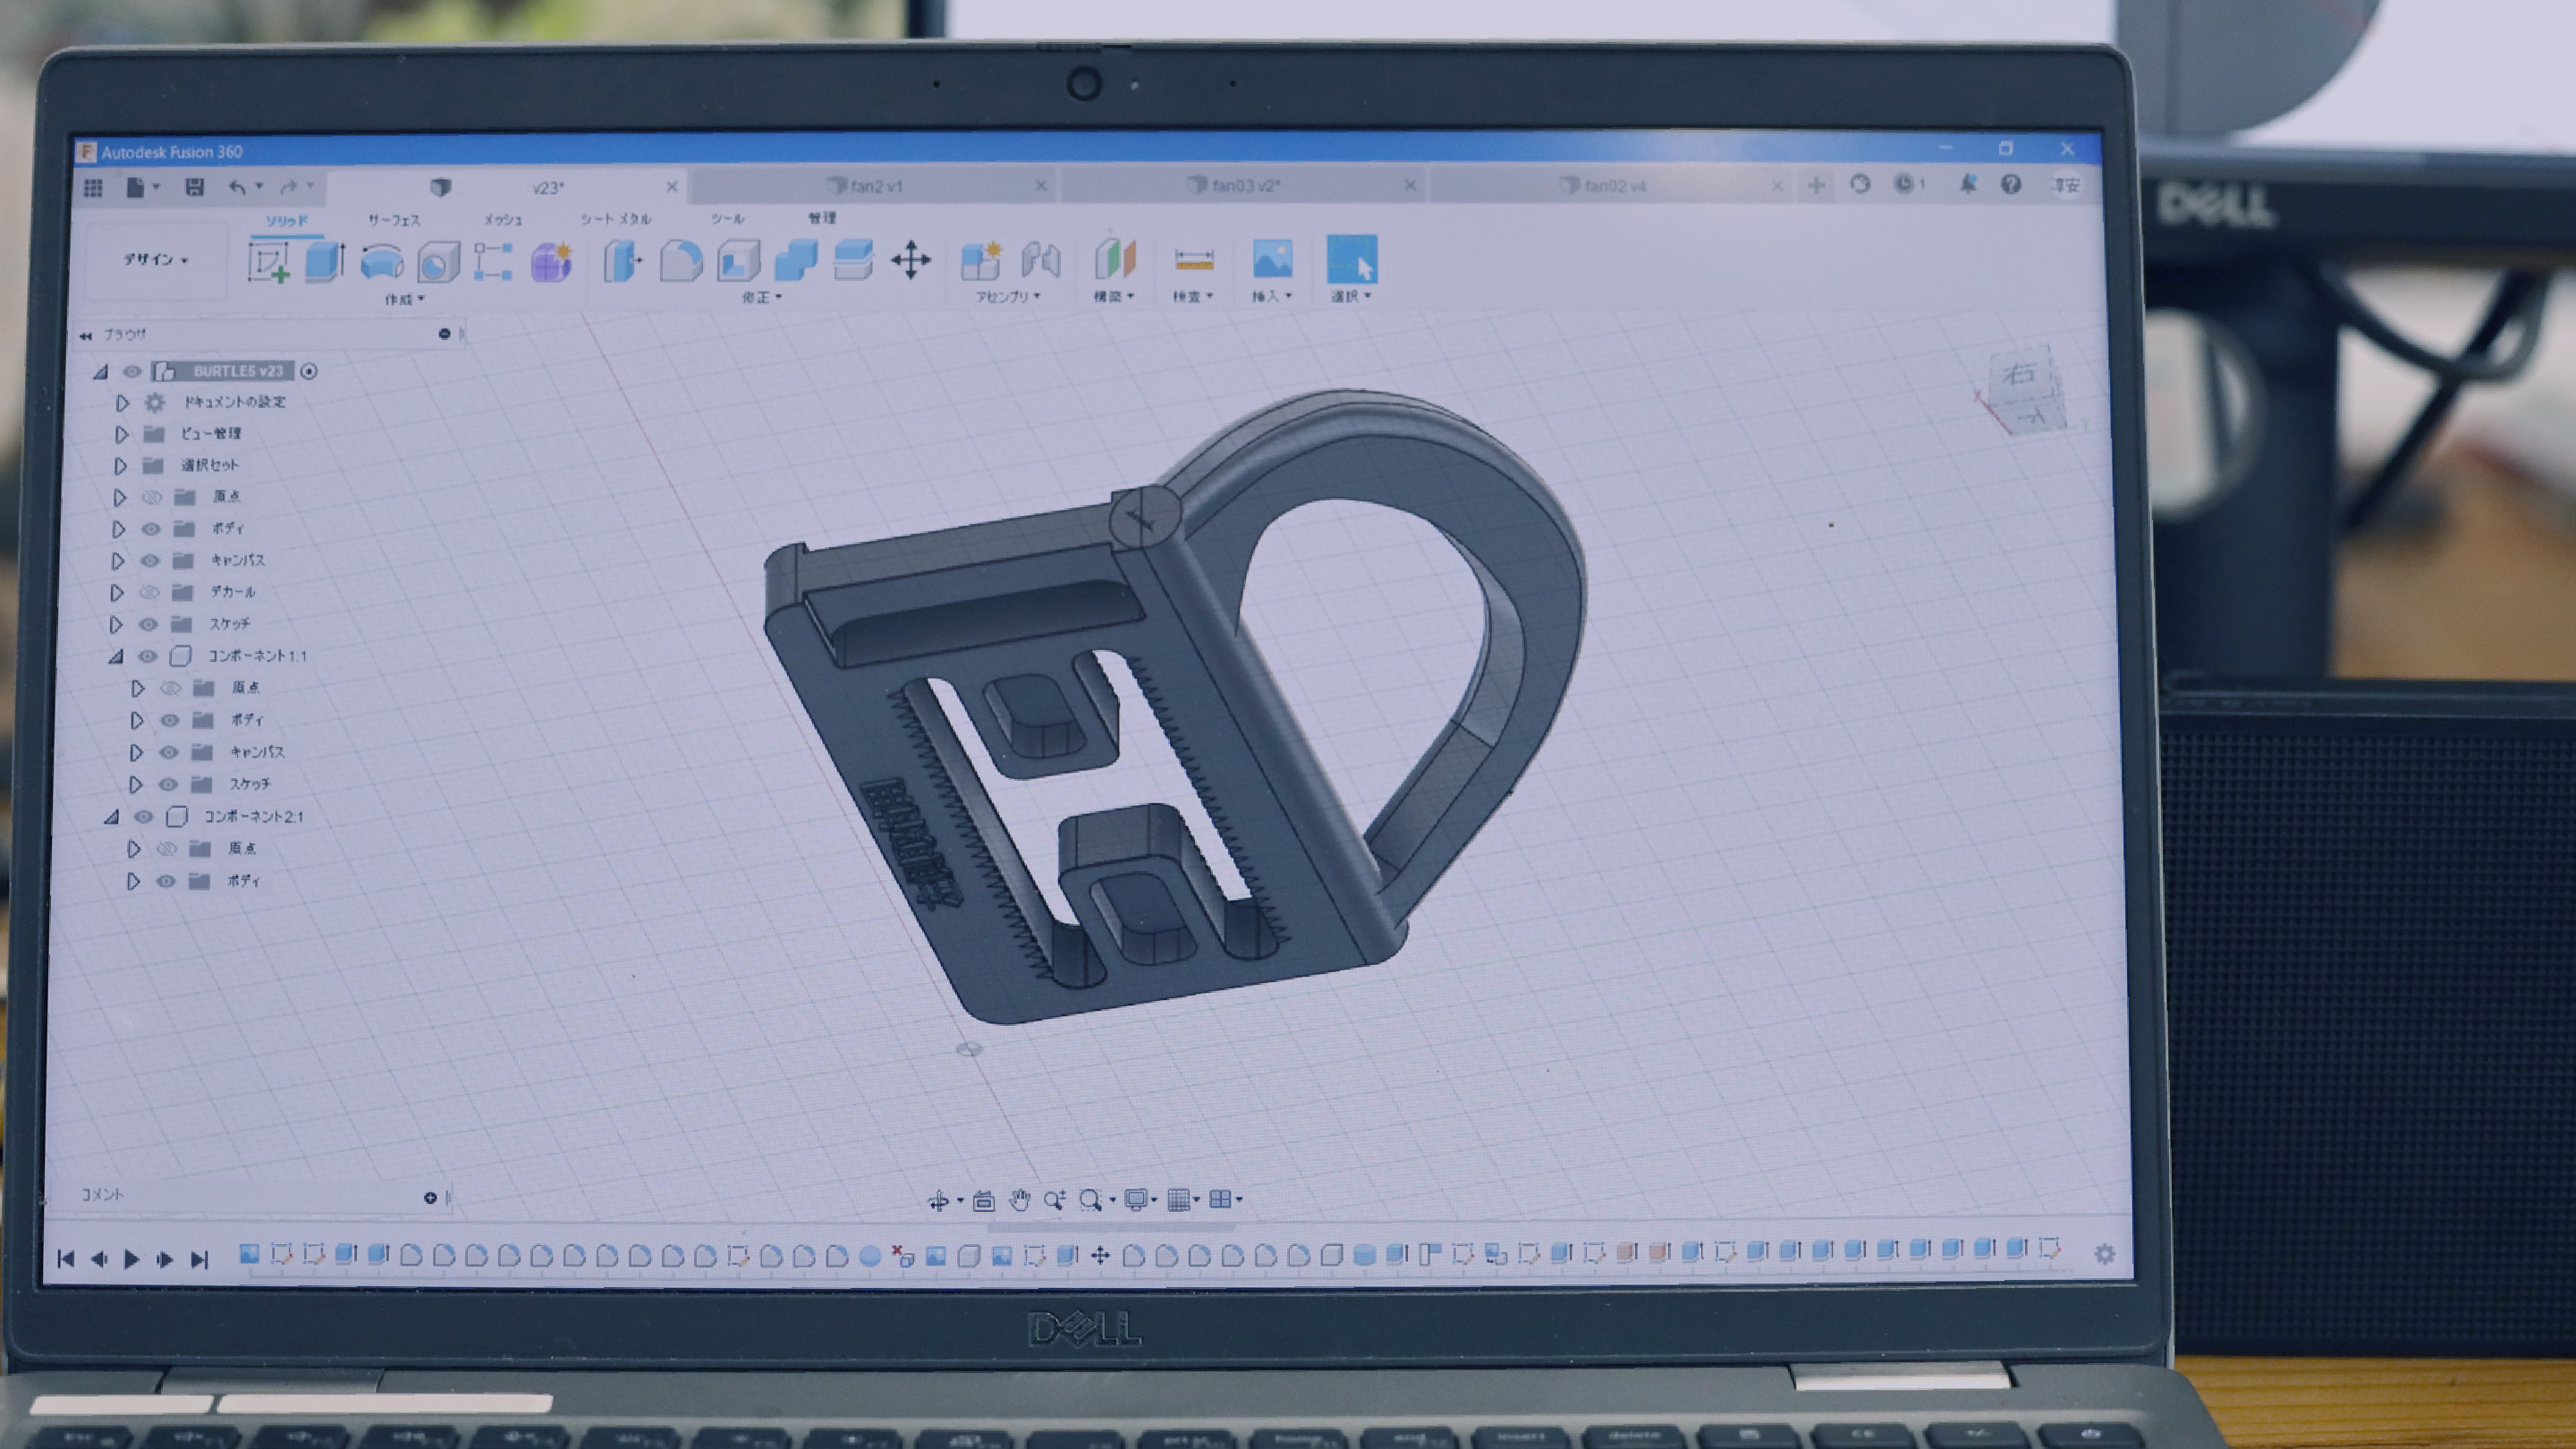This screenshot has height=1449, width=2576.
Task: Select the Fillet tool
Action: 680,261
